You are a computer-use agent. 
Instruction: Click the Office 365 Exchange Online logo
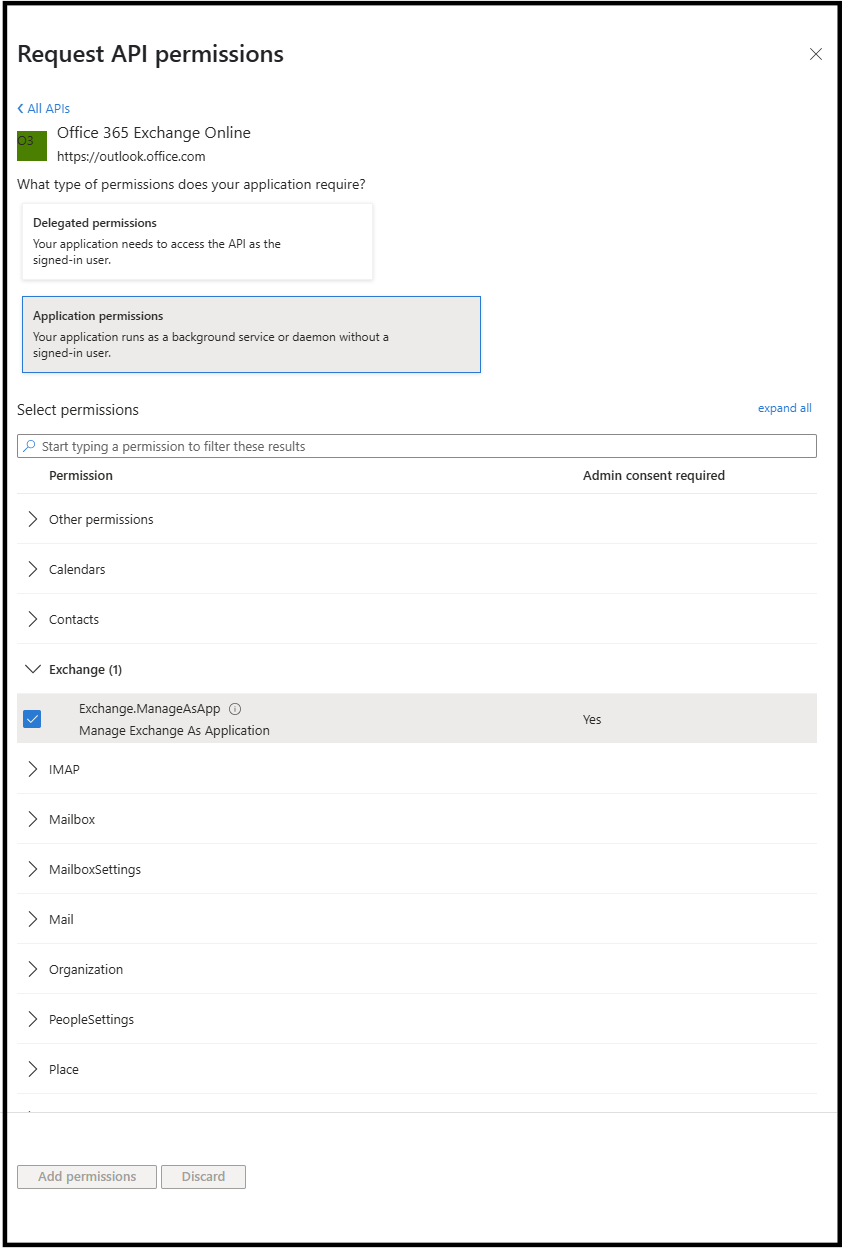[x=31, y=145]
